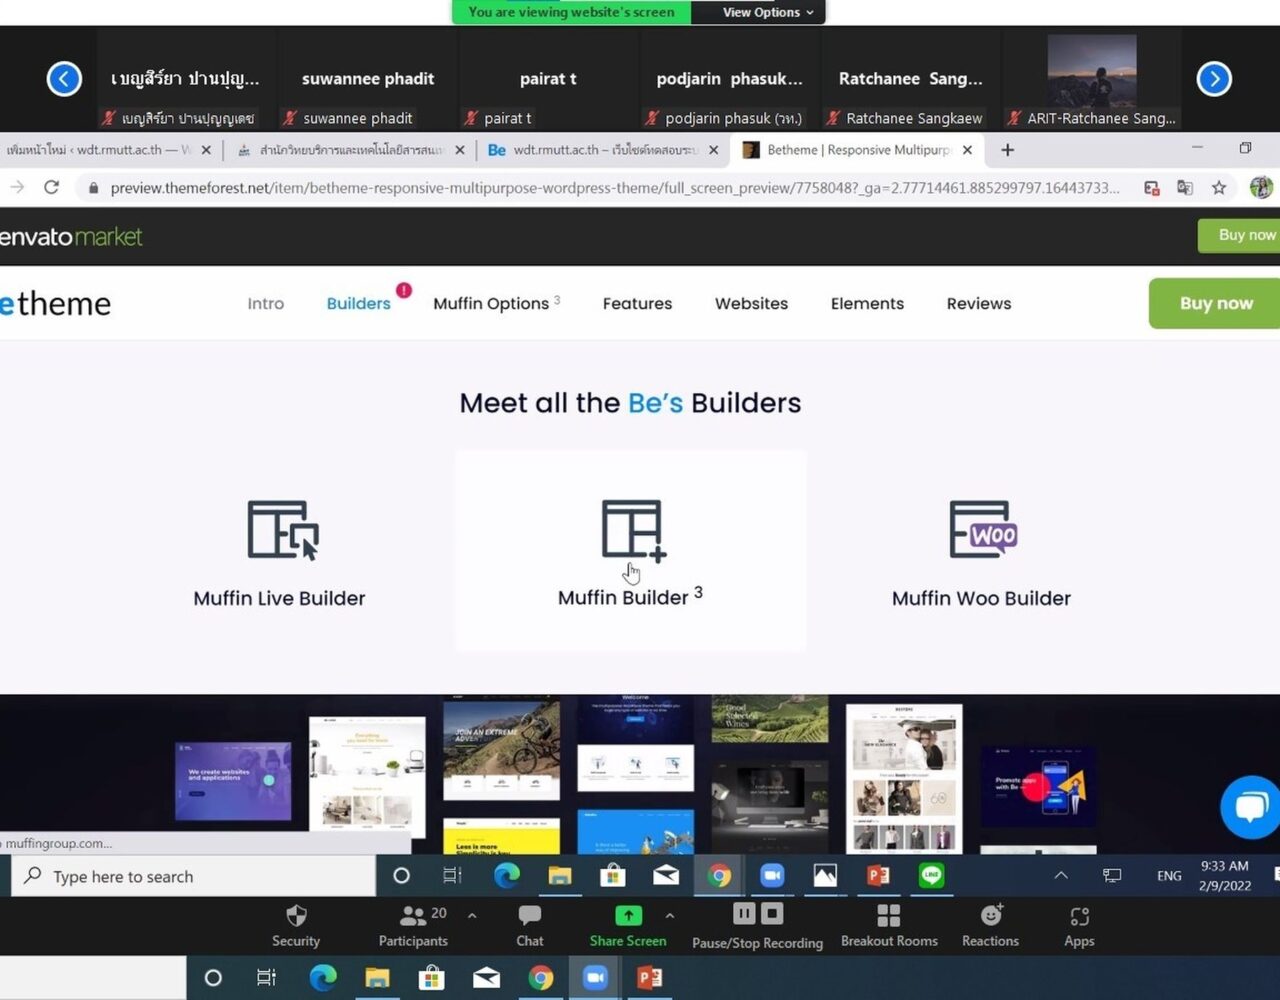Open the Muffin Woo Builder label link
Viewport: 1280px width, 1000px height.
tap(981, 598)
